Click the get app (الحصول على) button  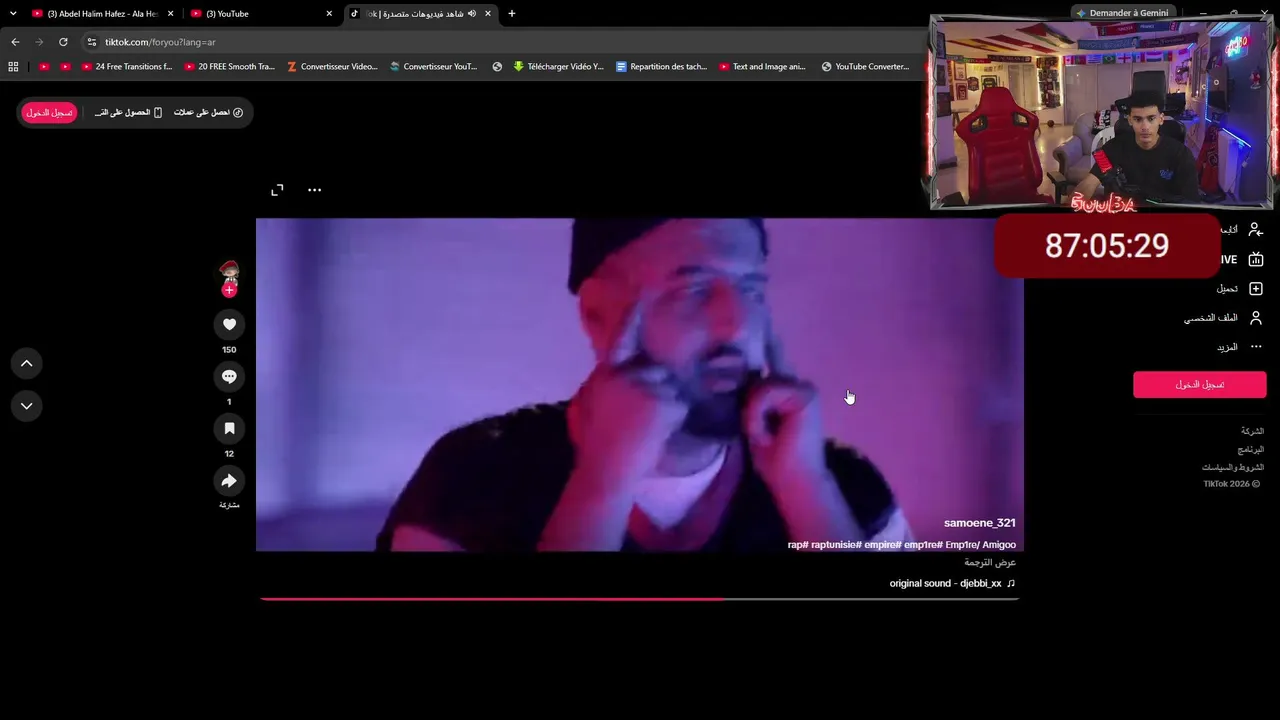[128, 113]
